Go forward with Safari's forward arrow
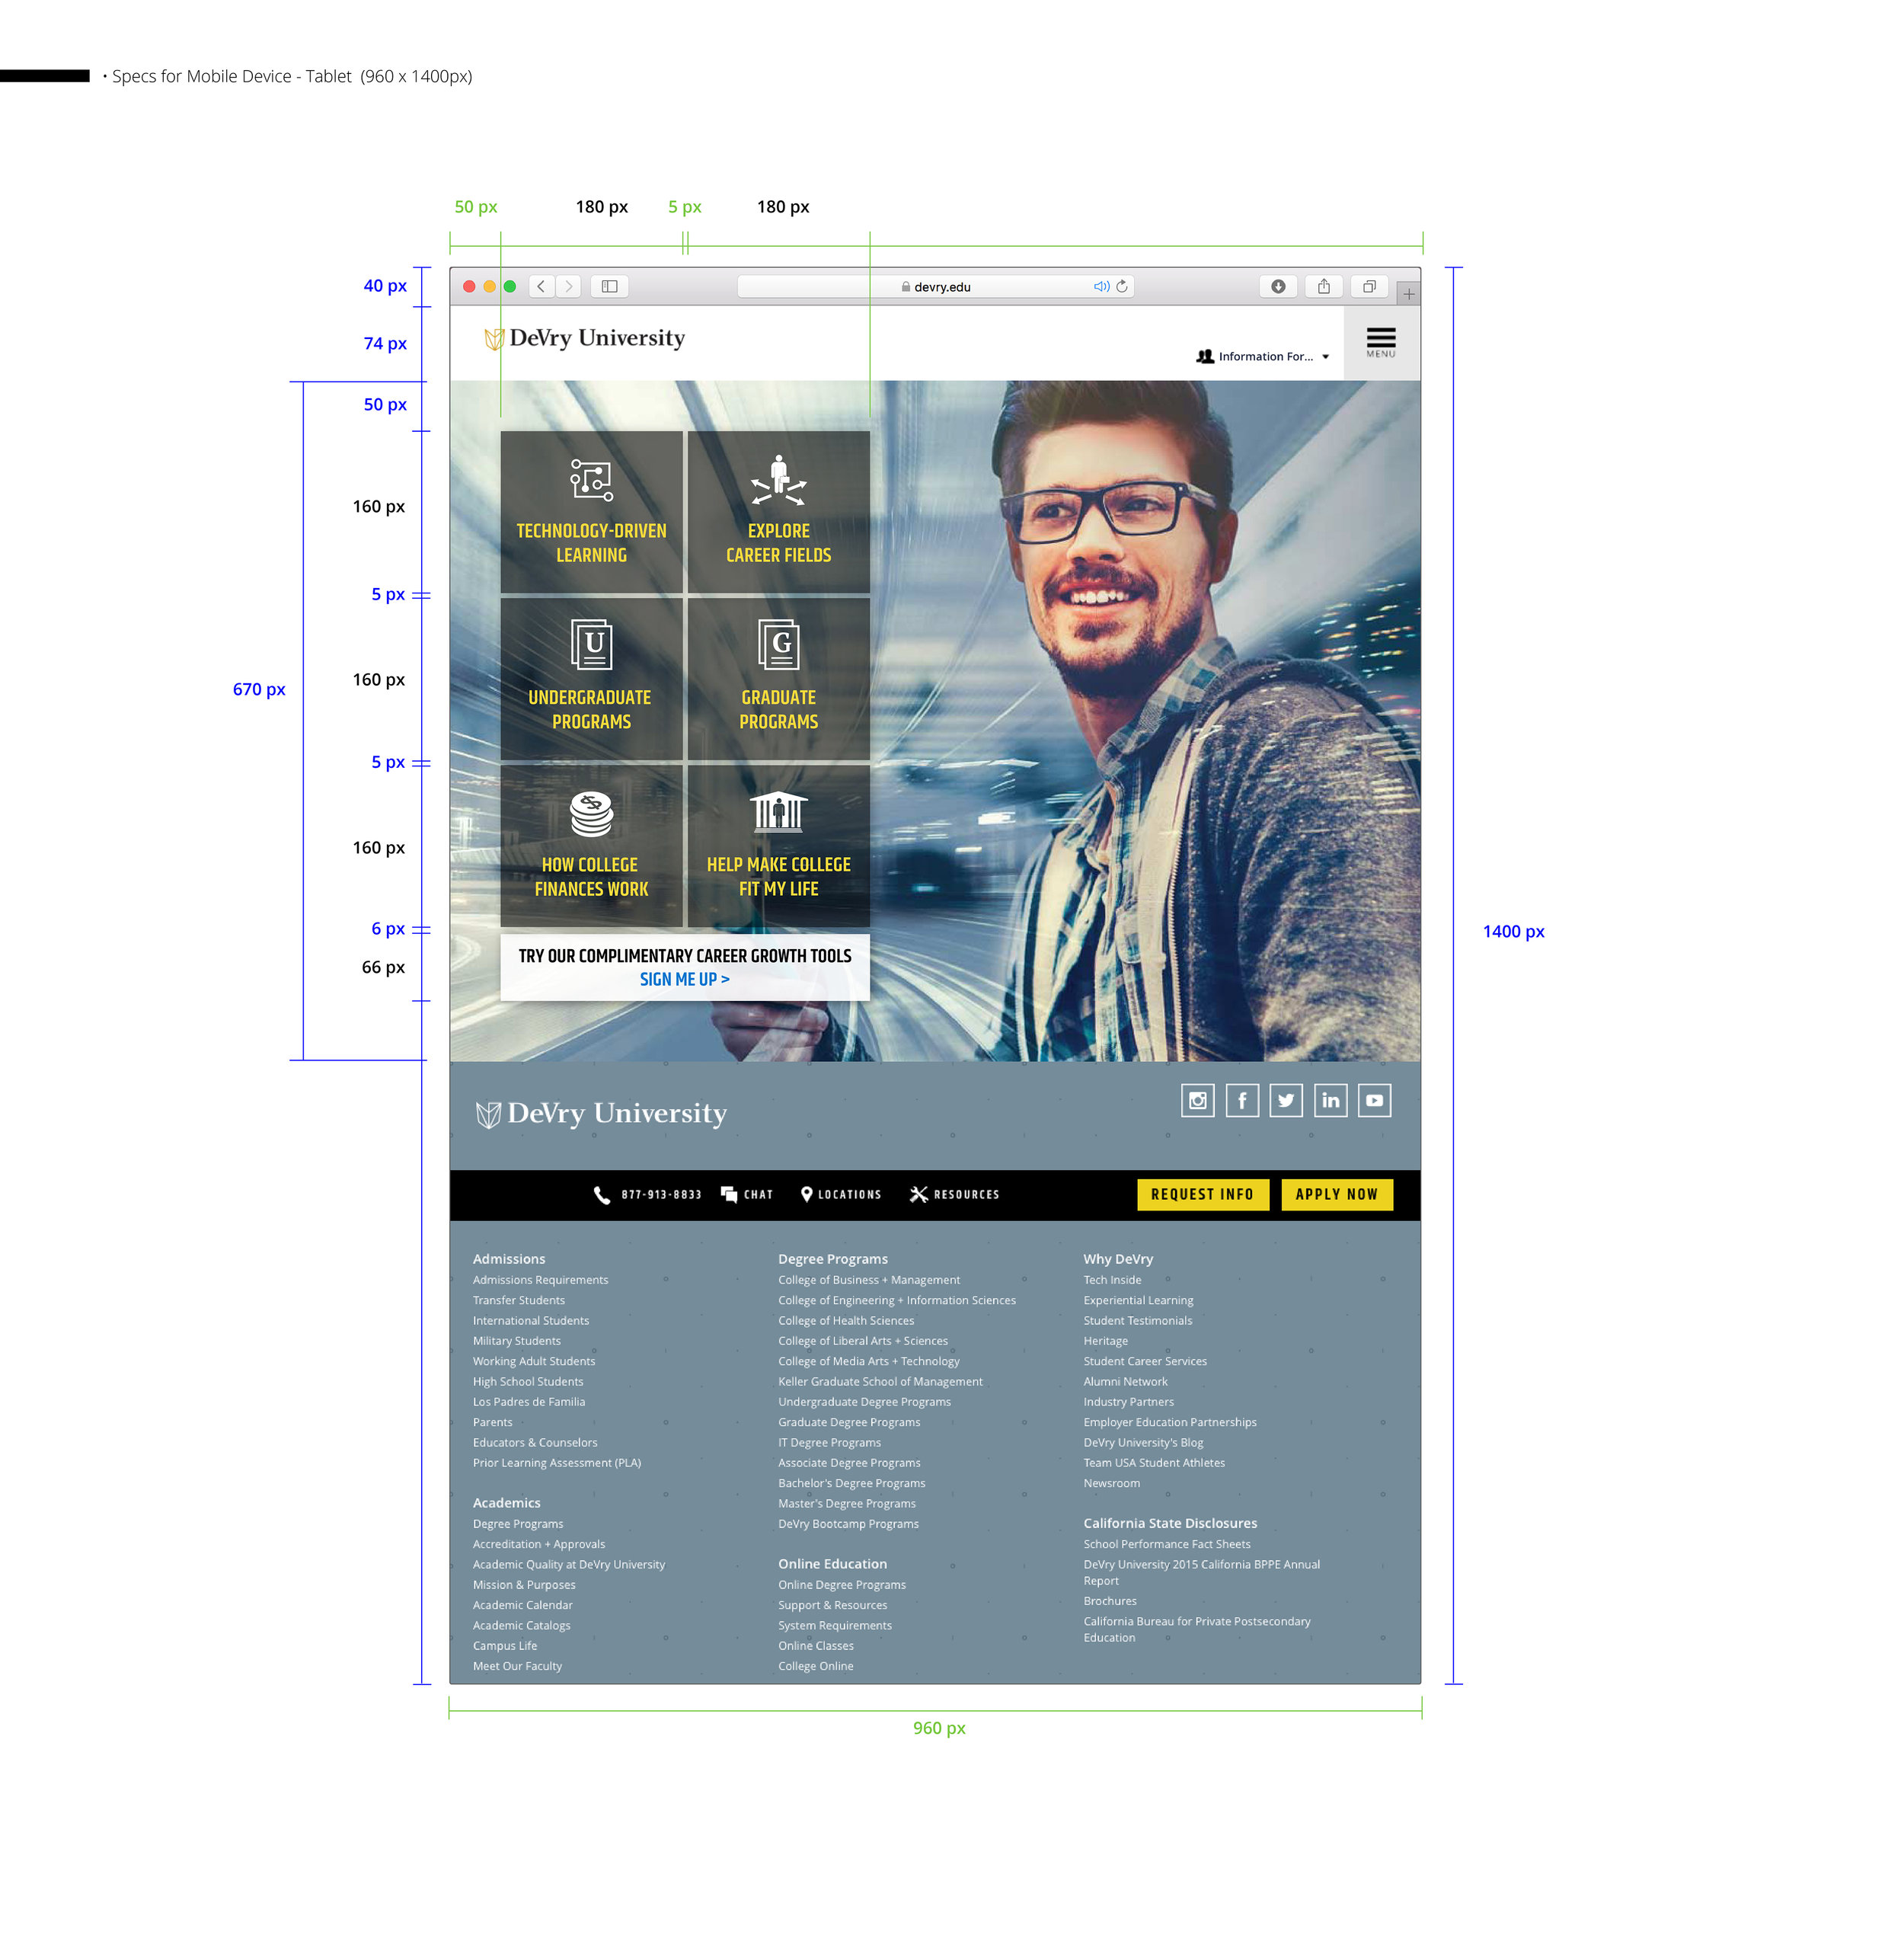This screenshot has height=1960, width=1904. click(568, 286)
